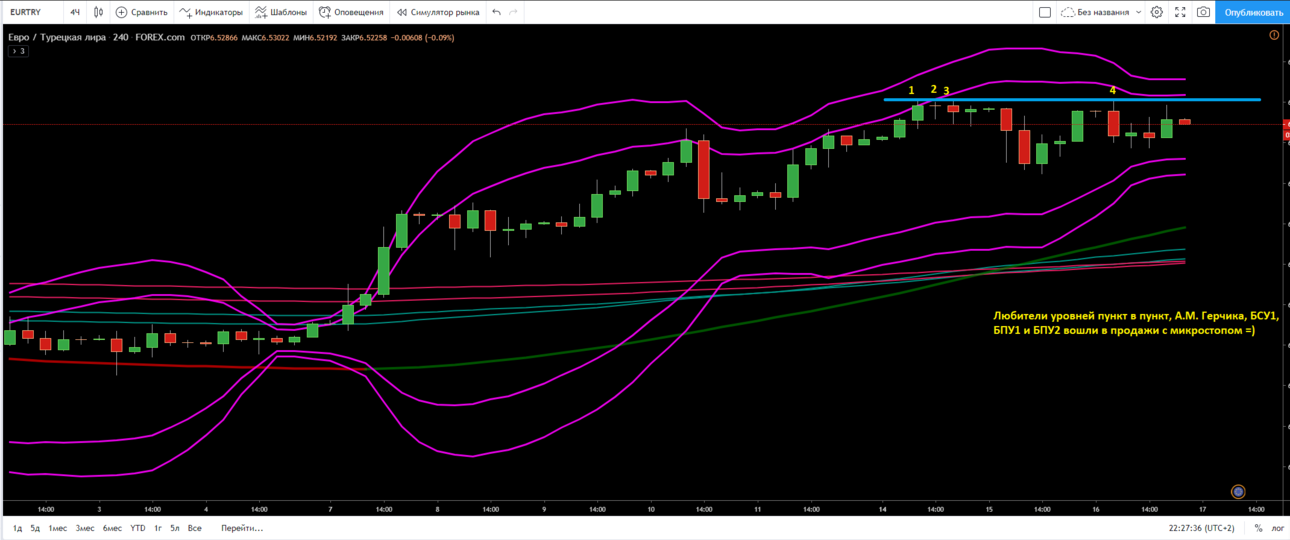
Task: Select the 3мес date range
Action: click(x=85, y=528)
